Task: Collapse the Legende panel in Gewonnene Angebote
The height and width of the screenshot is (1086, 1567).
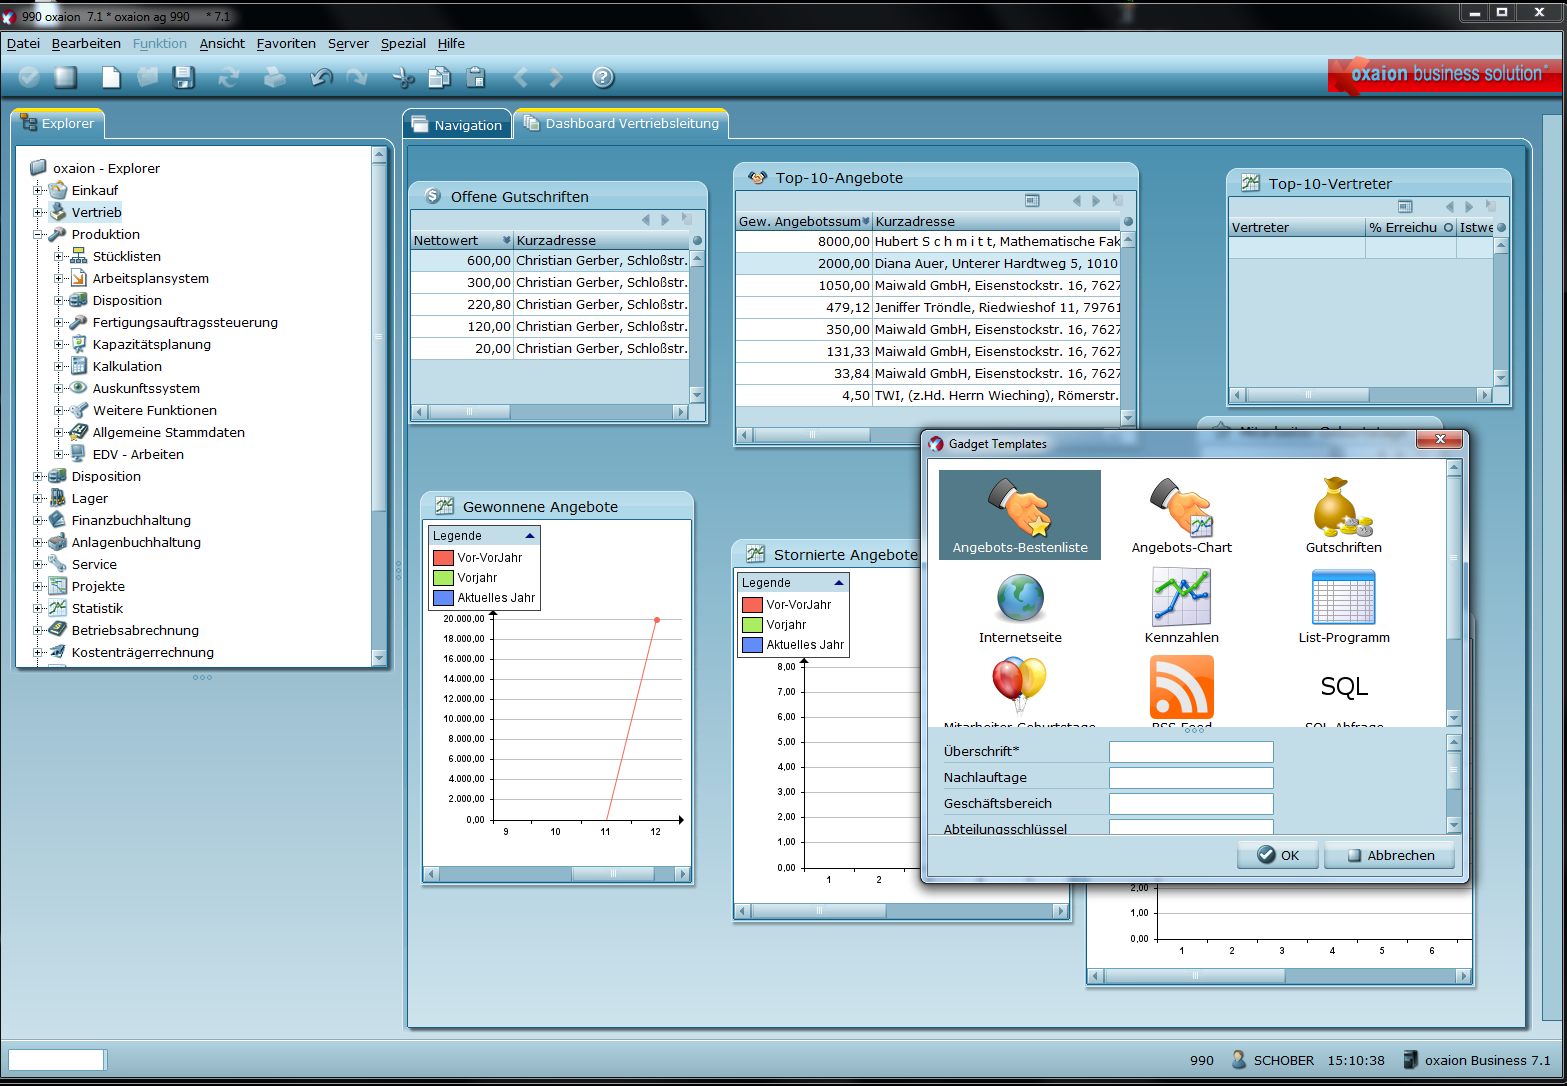Action: point(530,536)
